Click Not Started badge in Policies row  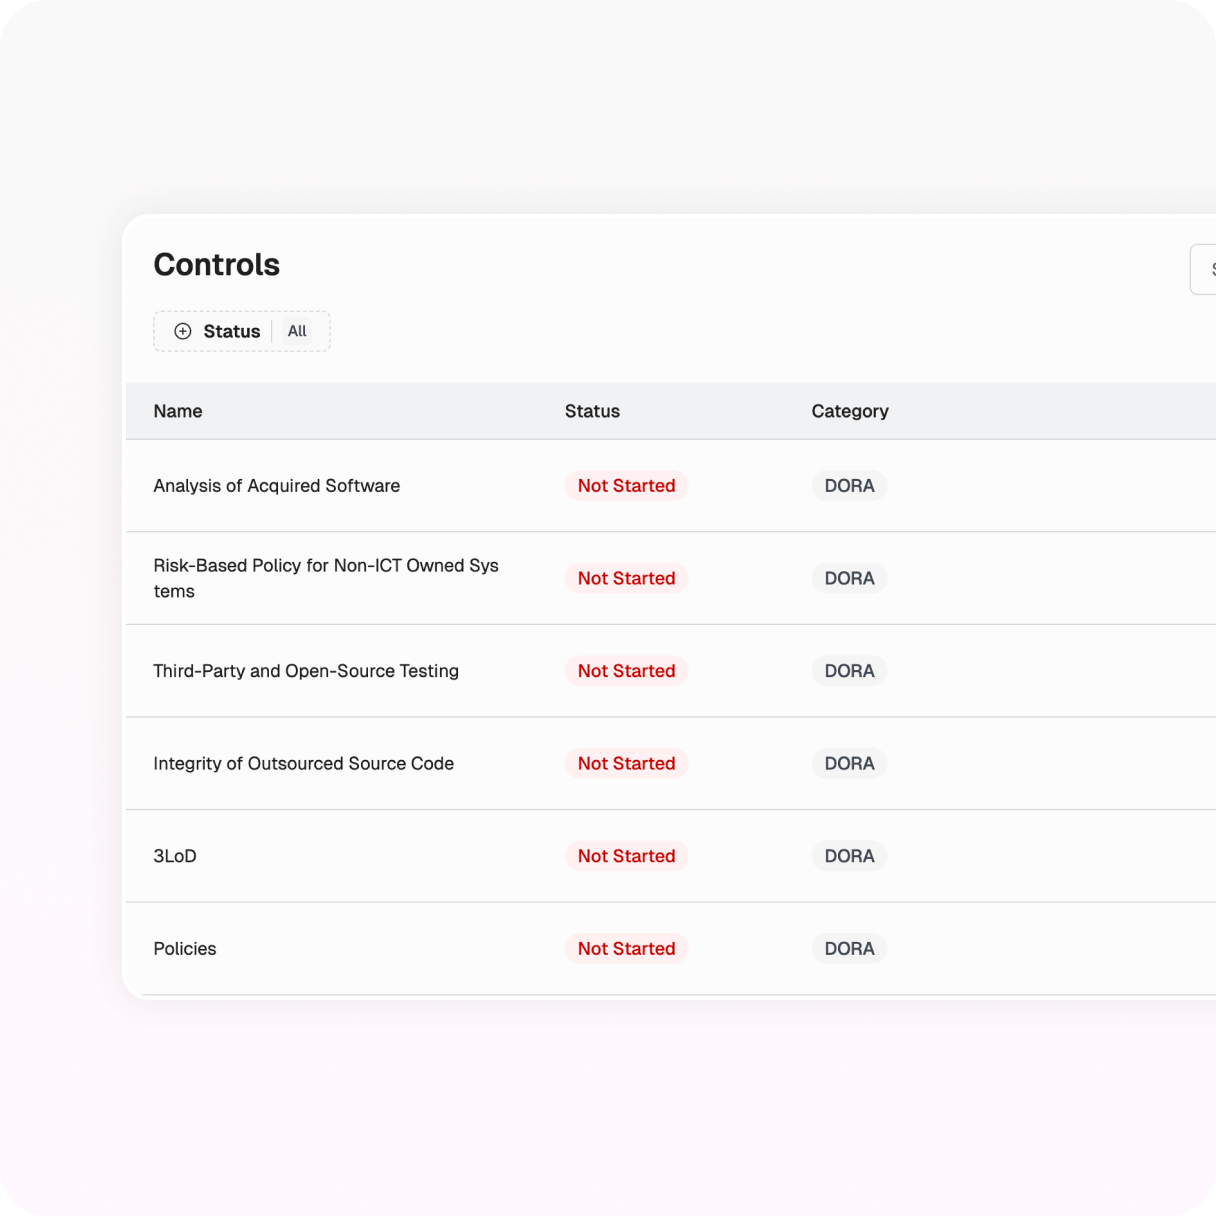(626, 949)
